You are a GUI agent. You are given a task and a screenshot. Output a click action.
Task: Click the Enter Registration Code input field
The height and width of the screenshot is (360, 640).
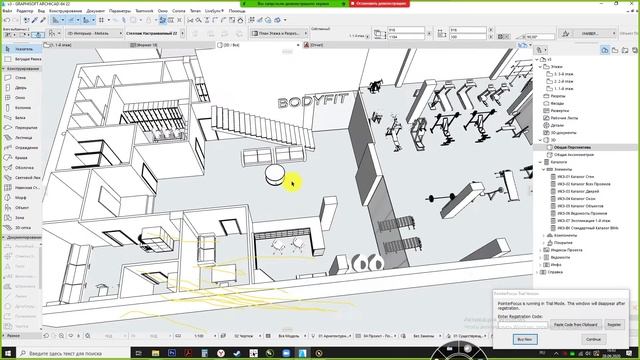tap(523, 325)
